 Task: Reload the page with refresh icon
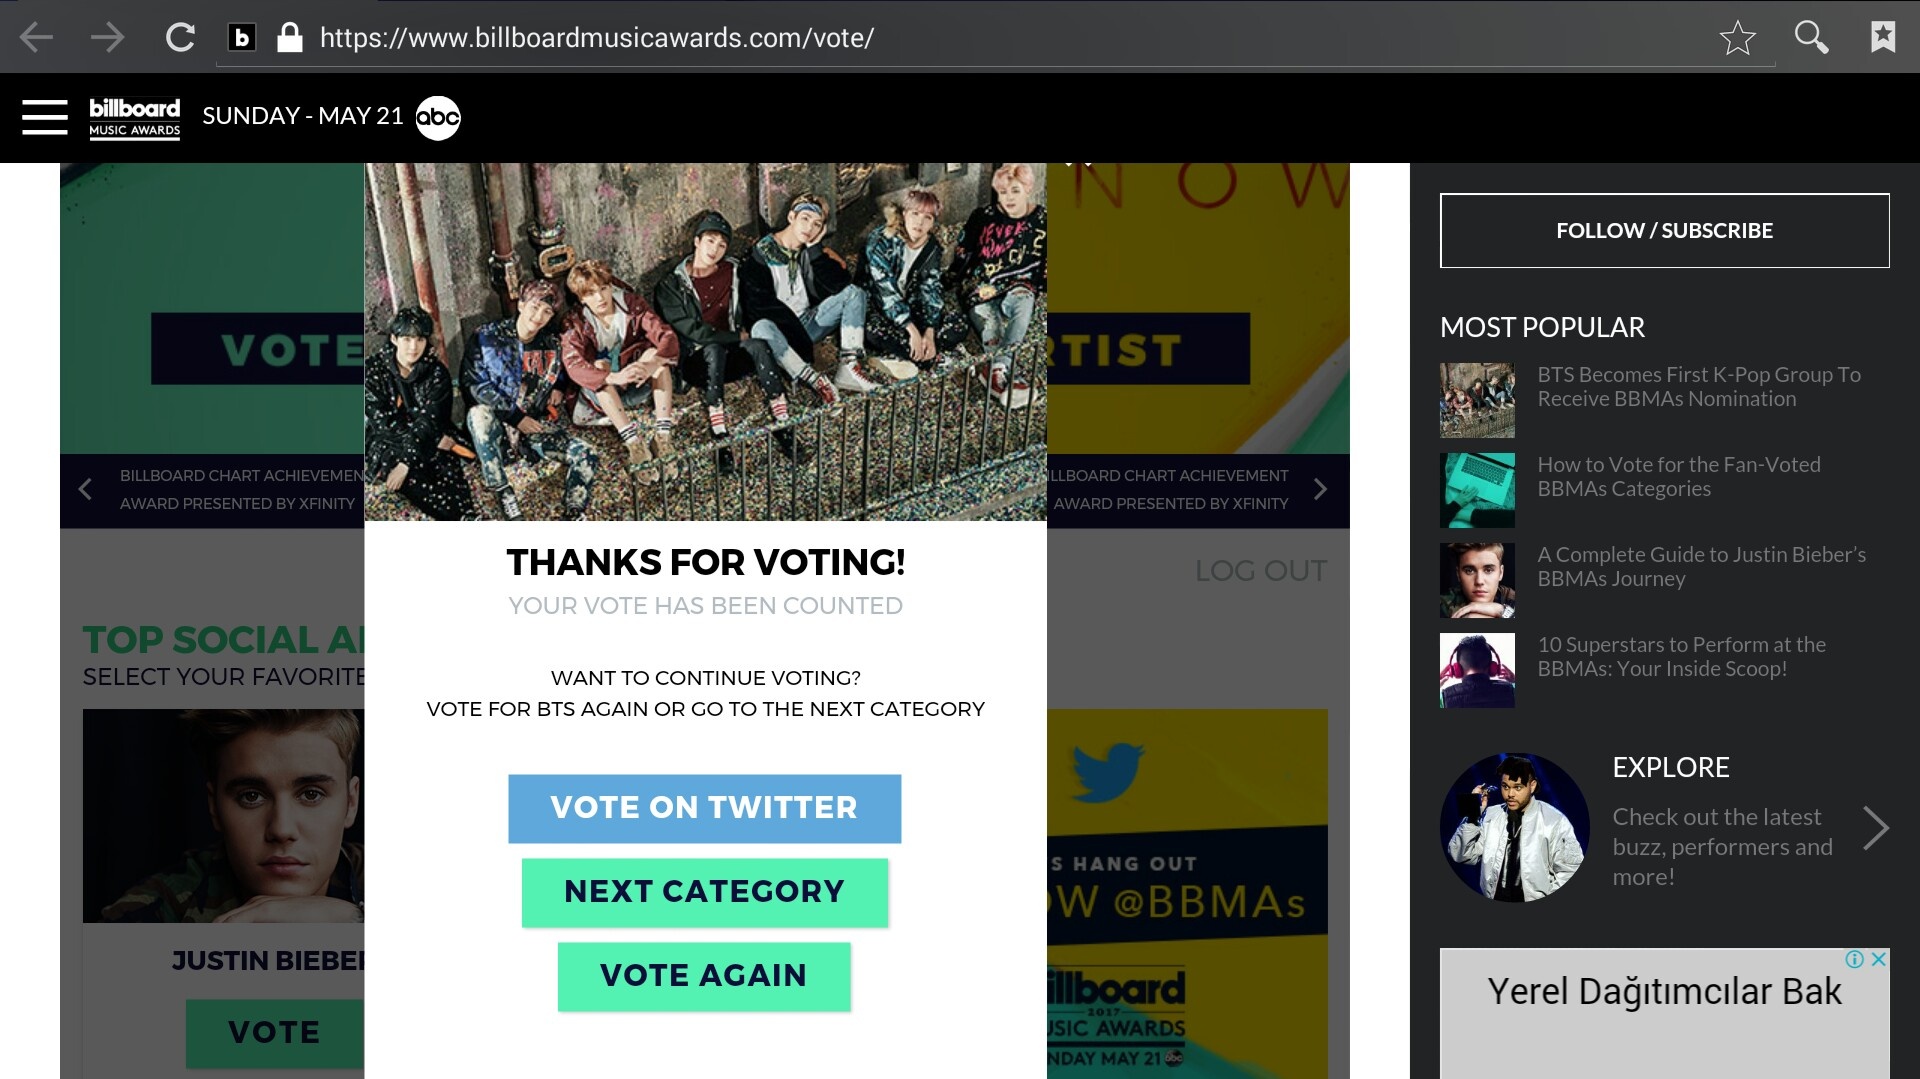[180, 38]
